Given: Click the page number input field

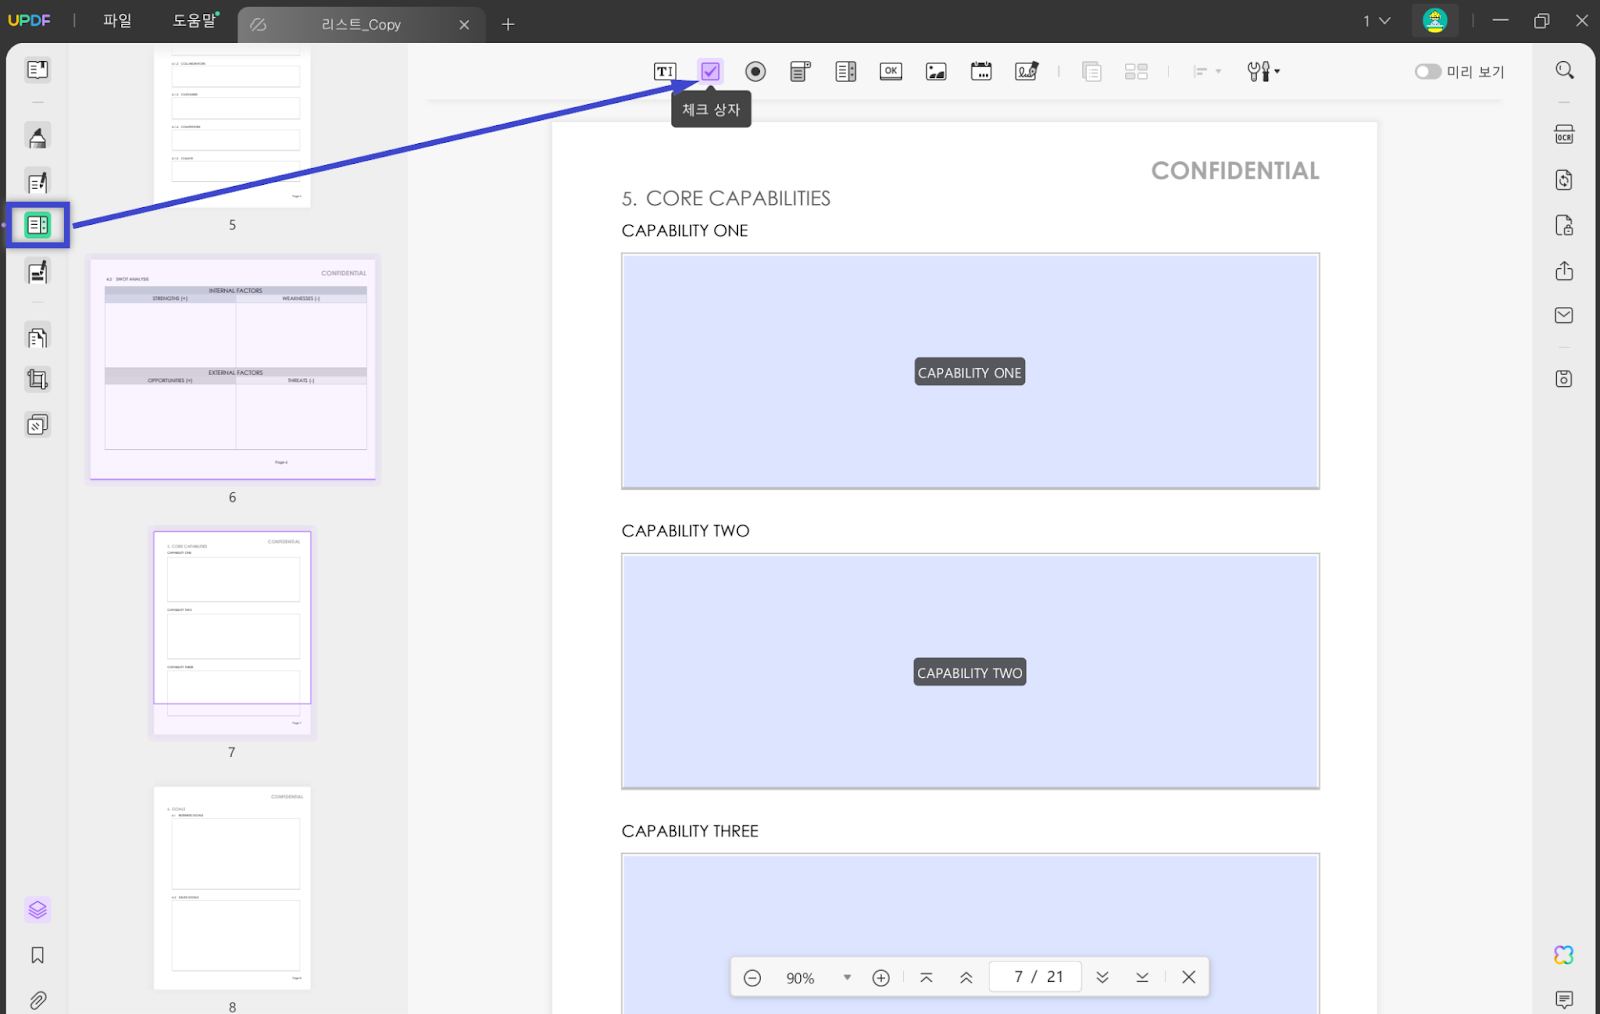Looking at the screenshot, I should click(x=1035, y=977).
